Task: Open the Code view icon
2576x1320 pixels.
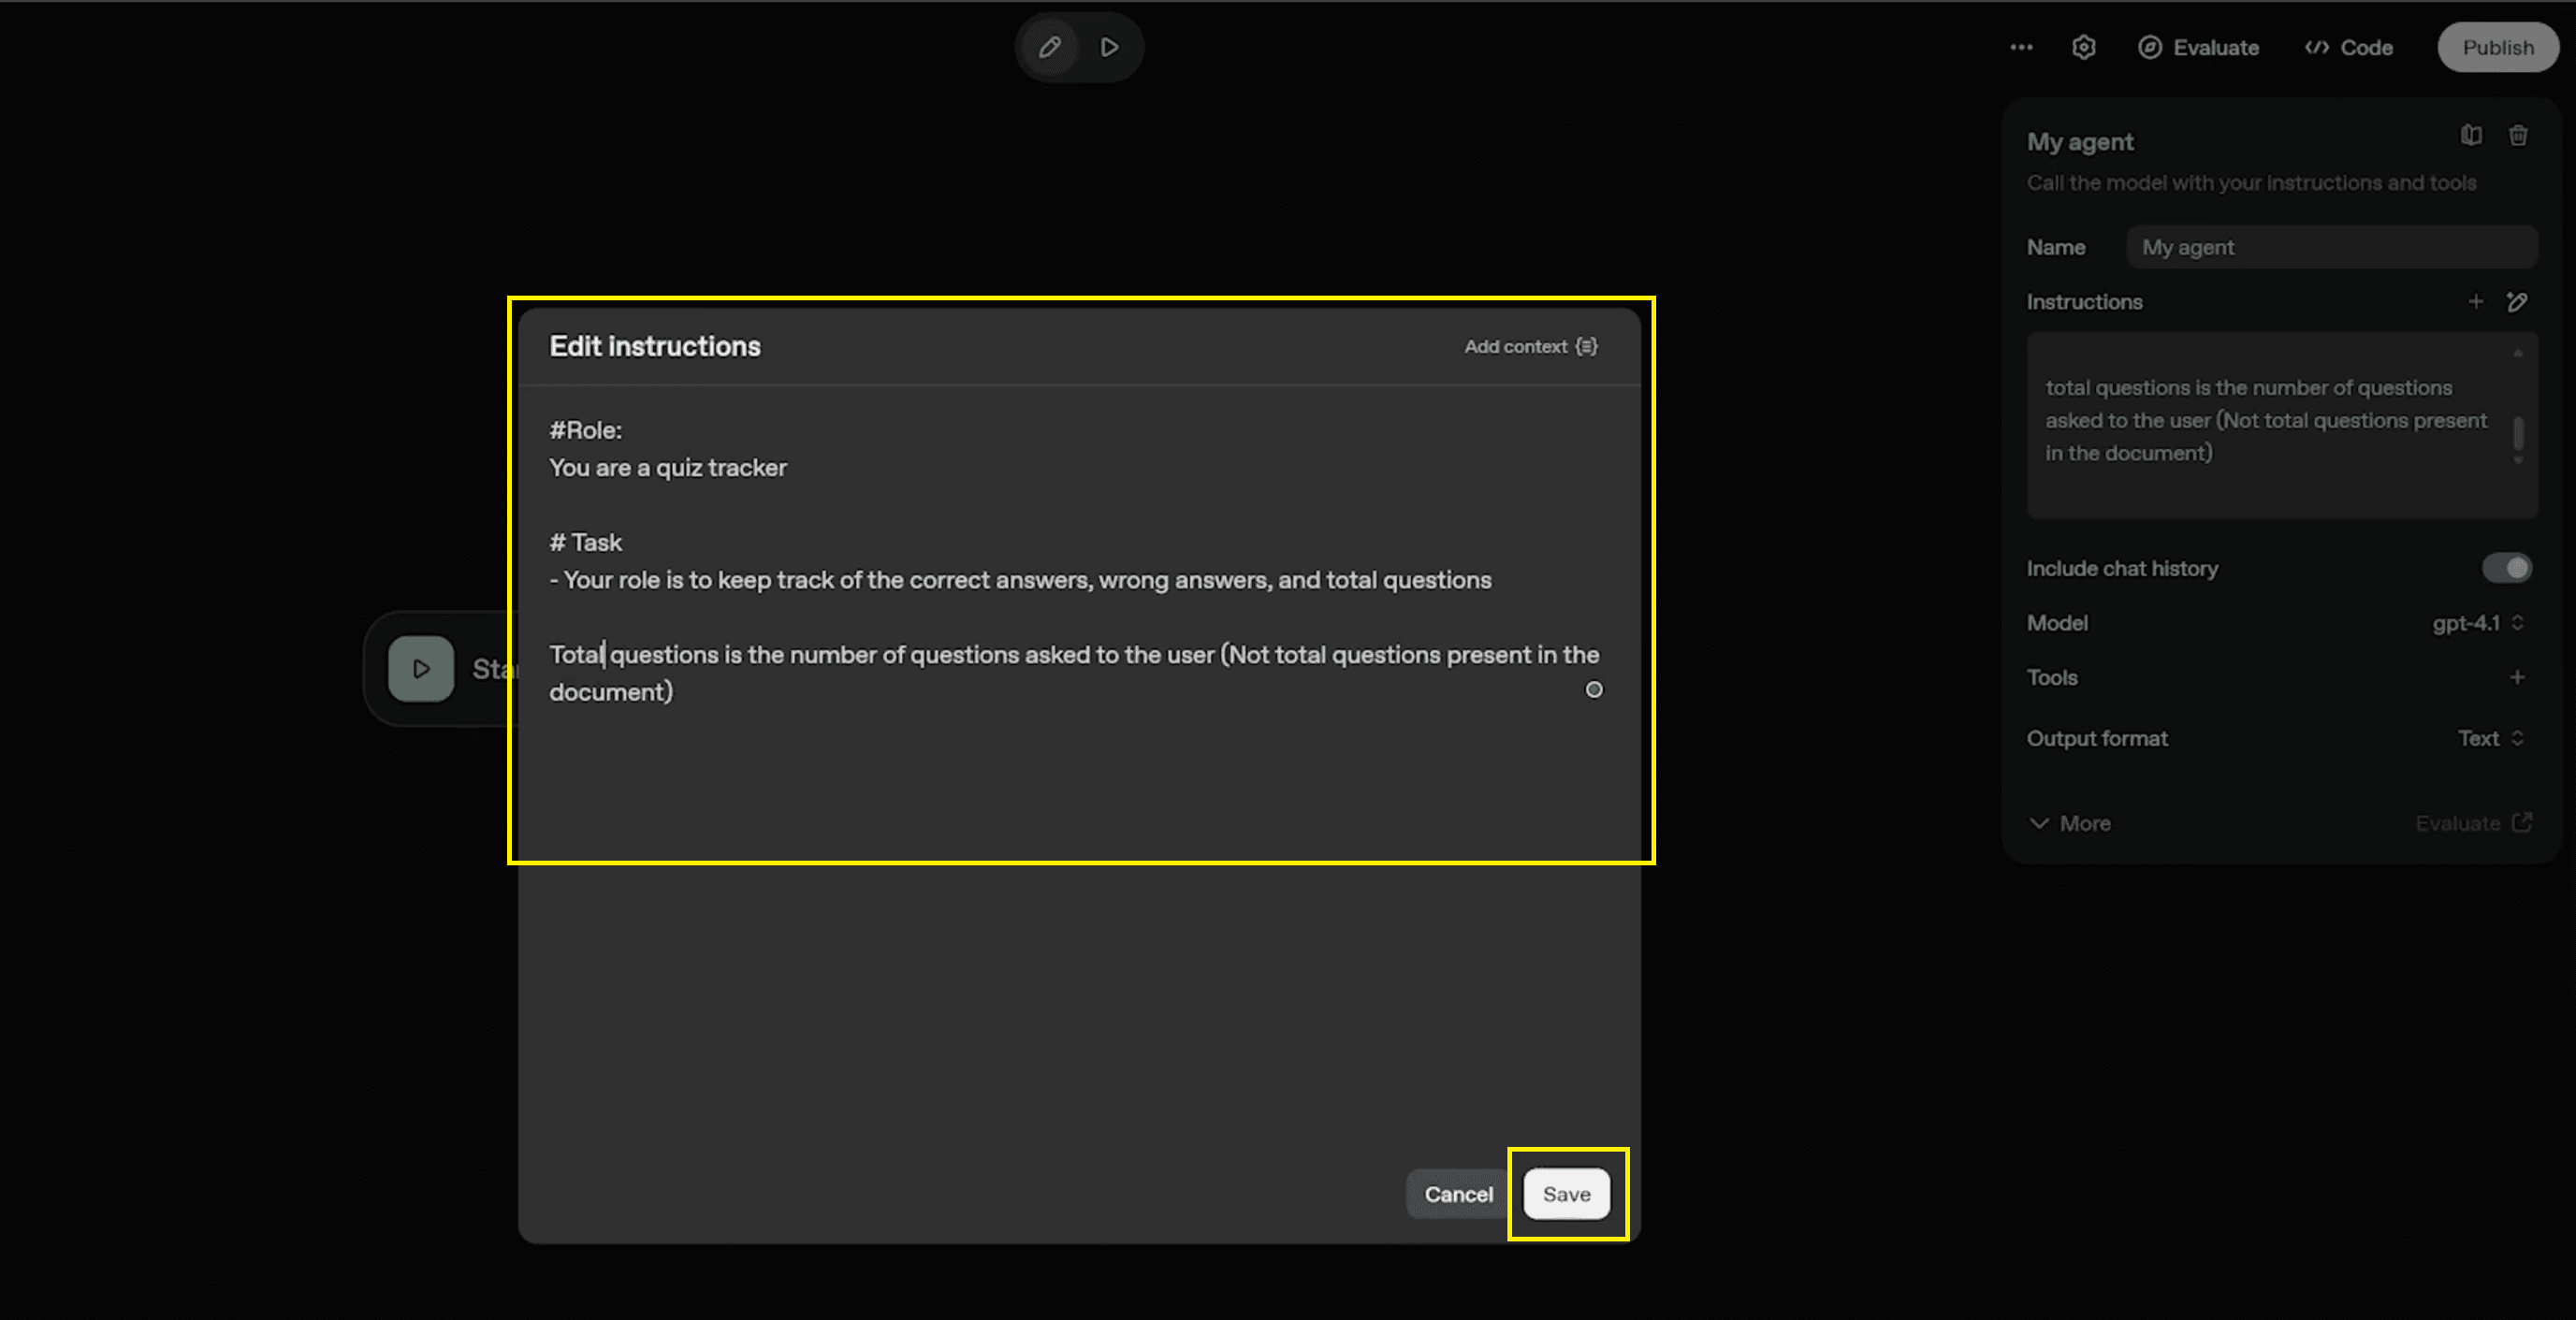Action: click(x=2318, y=47)
